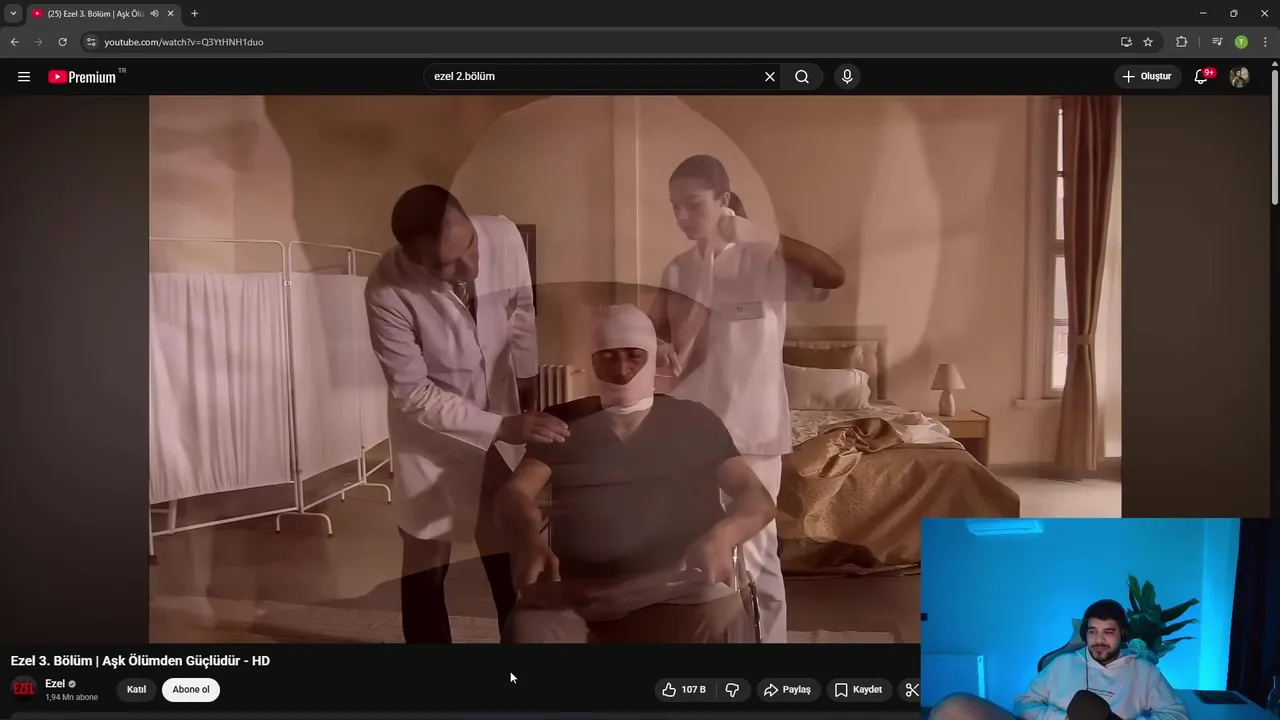Click the page vertical scrollbar
The width and height of the screenshot is (1280, 720).
[1274, 134]
